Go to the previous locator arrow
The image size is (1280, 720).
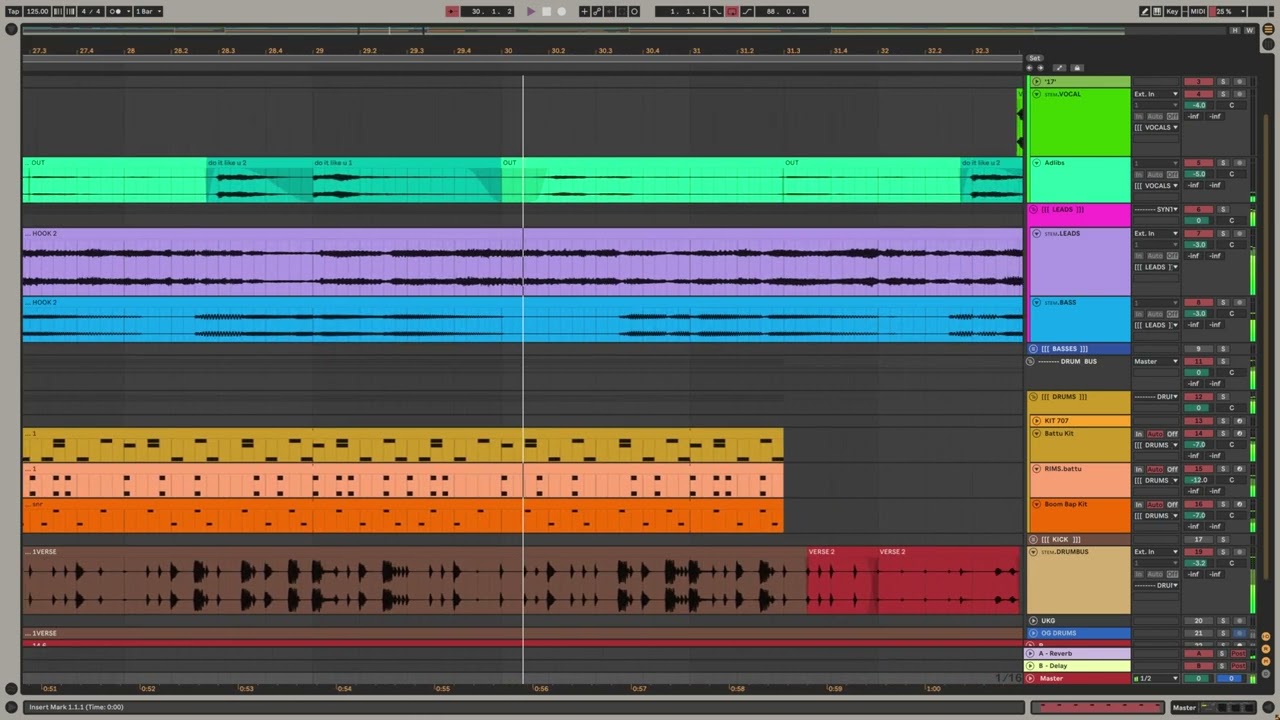(x=1029, y=68)
